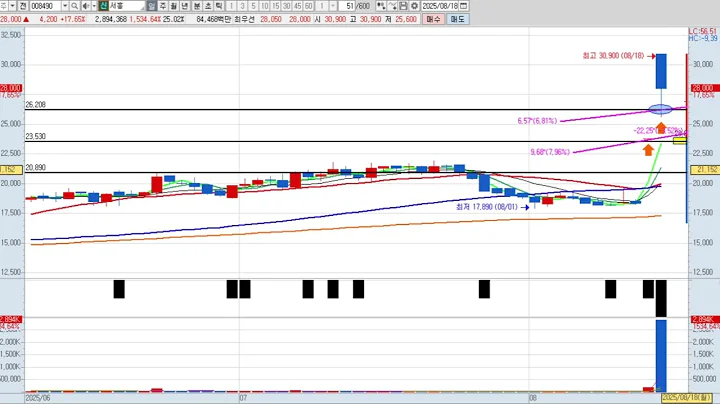
Task: Click the green 신 badge before stock name
Action: 103,6
